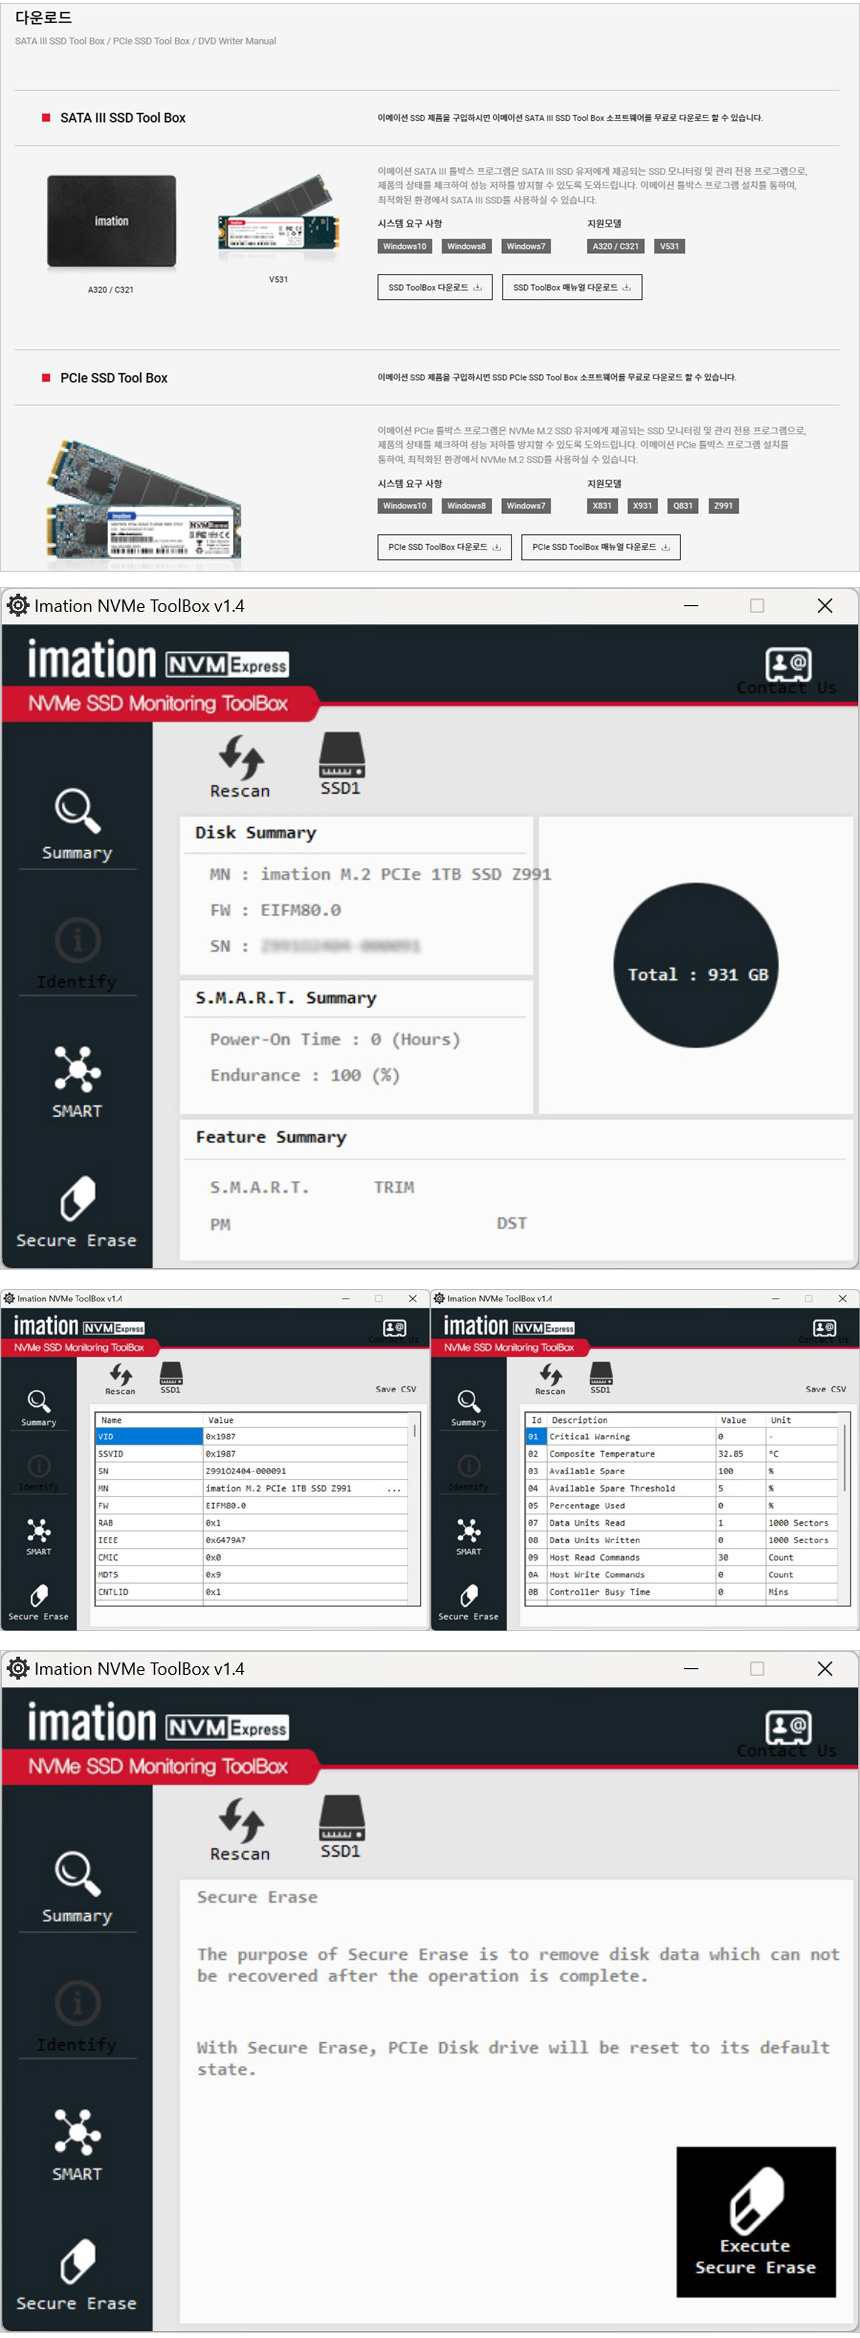Click Contact Us icon in Critical Warning table window
The image size is (860, 2338).
tap(825, 1328)
